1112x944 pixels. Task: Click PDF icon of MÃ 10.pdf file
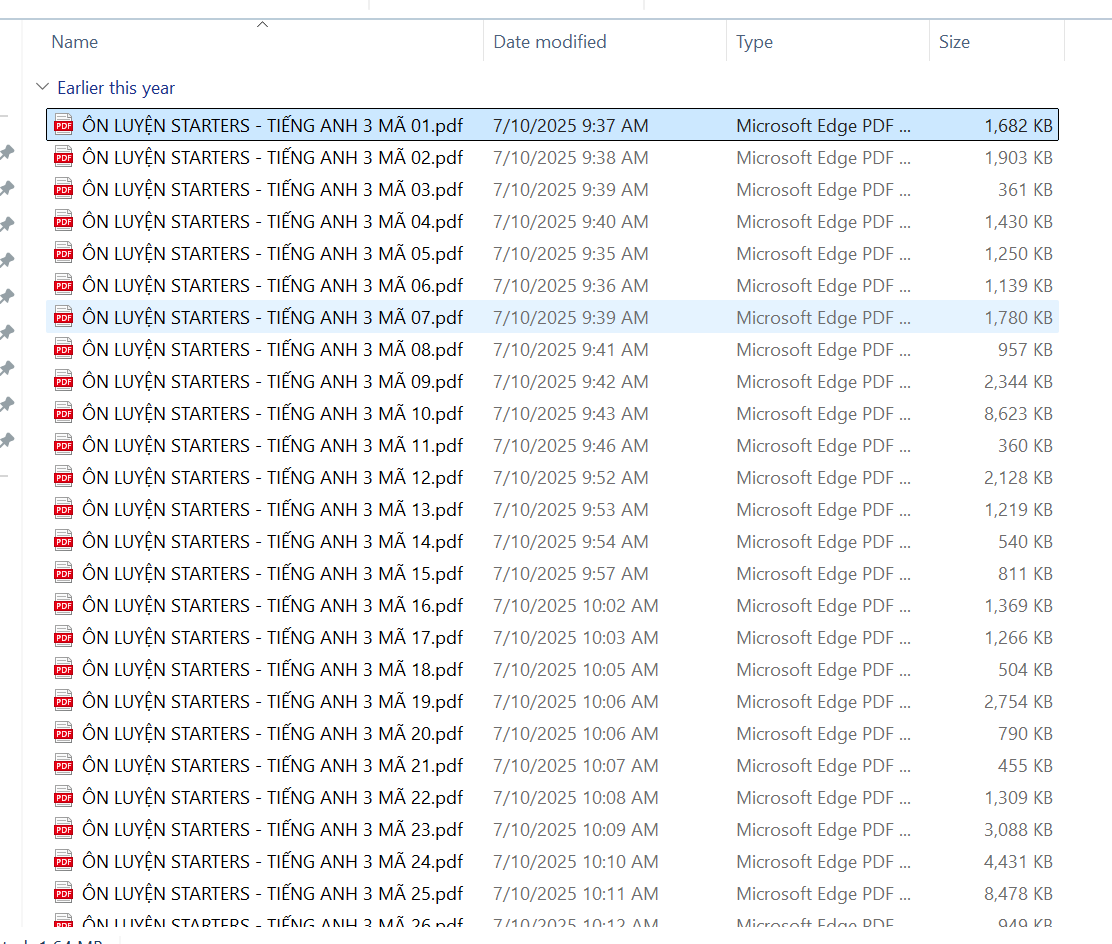click(x=64, y=414)
